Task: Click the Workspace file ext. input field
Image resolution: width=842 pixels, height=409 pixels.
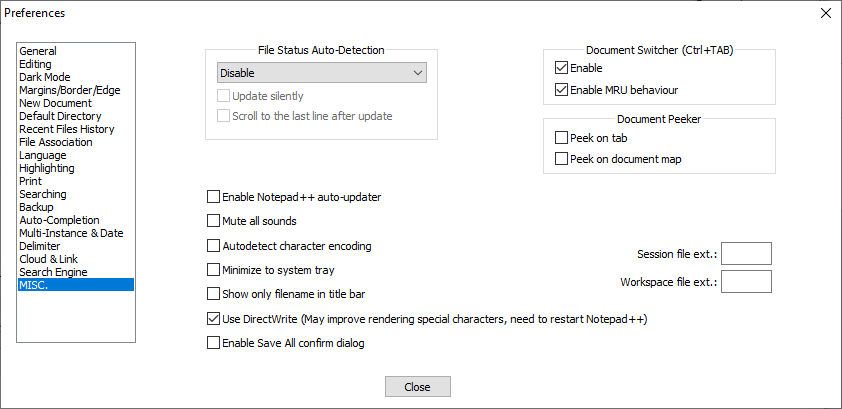Action: tap(746, 281)
